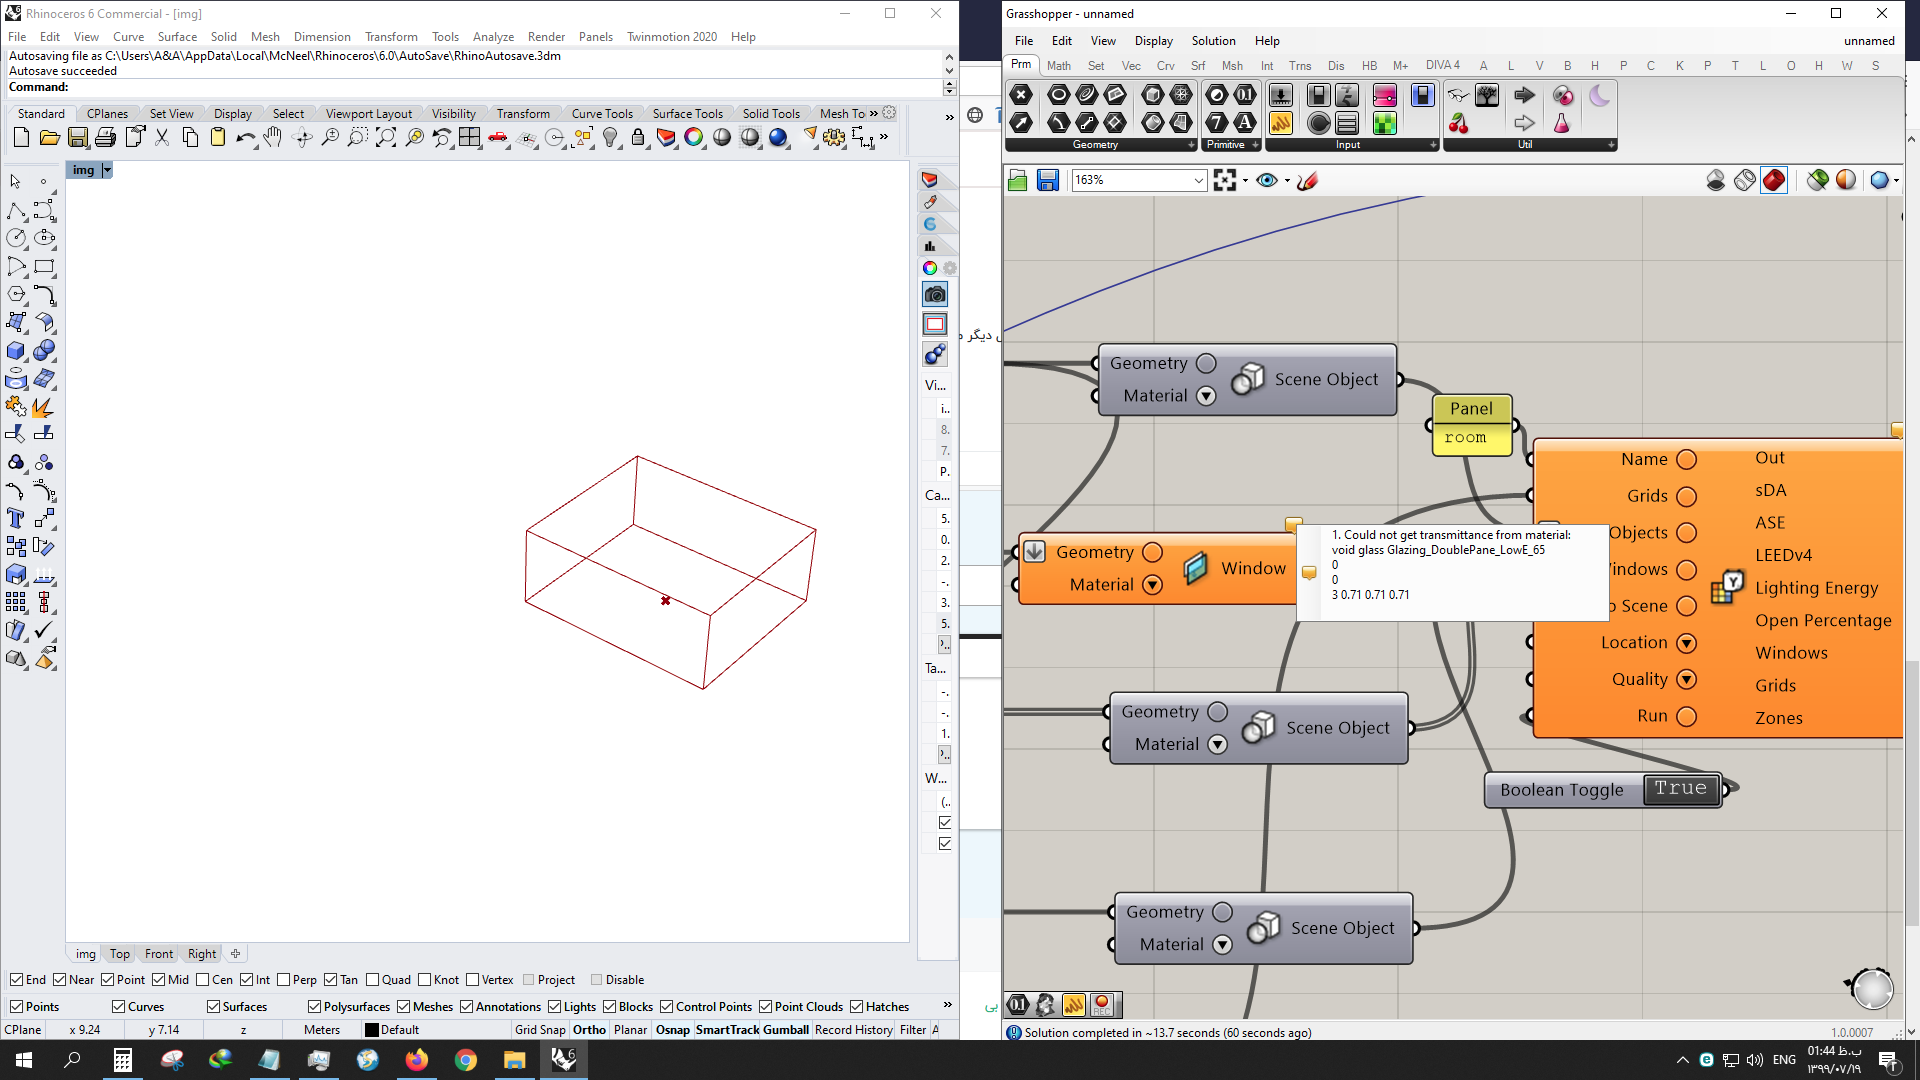Open Chrome from the taskbar
Screen dimensions: 1920x1080
point(465,1060)
